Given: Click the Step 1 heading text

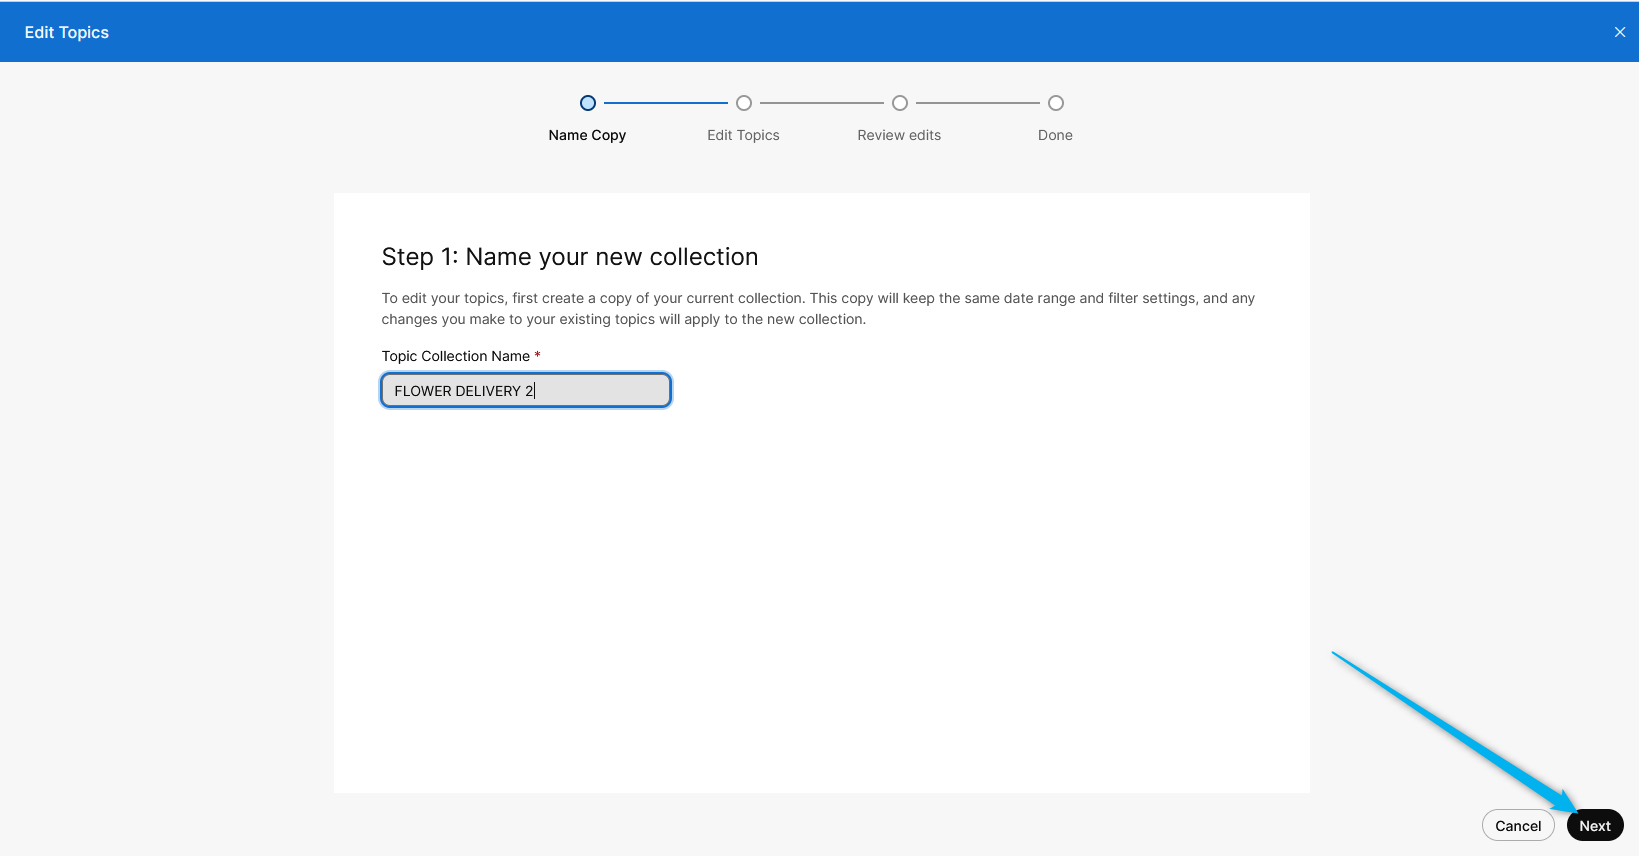Looking at the screenshot, I should (570, 257).
